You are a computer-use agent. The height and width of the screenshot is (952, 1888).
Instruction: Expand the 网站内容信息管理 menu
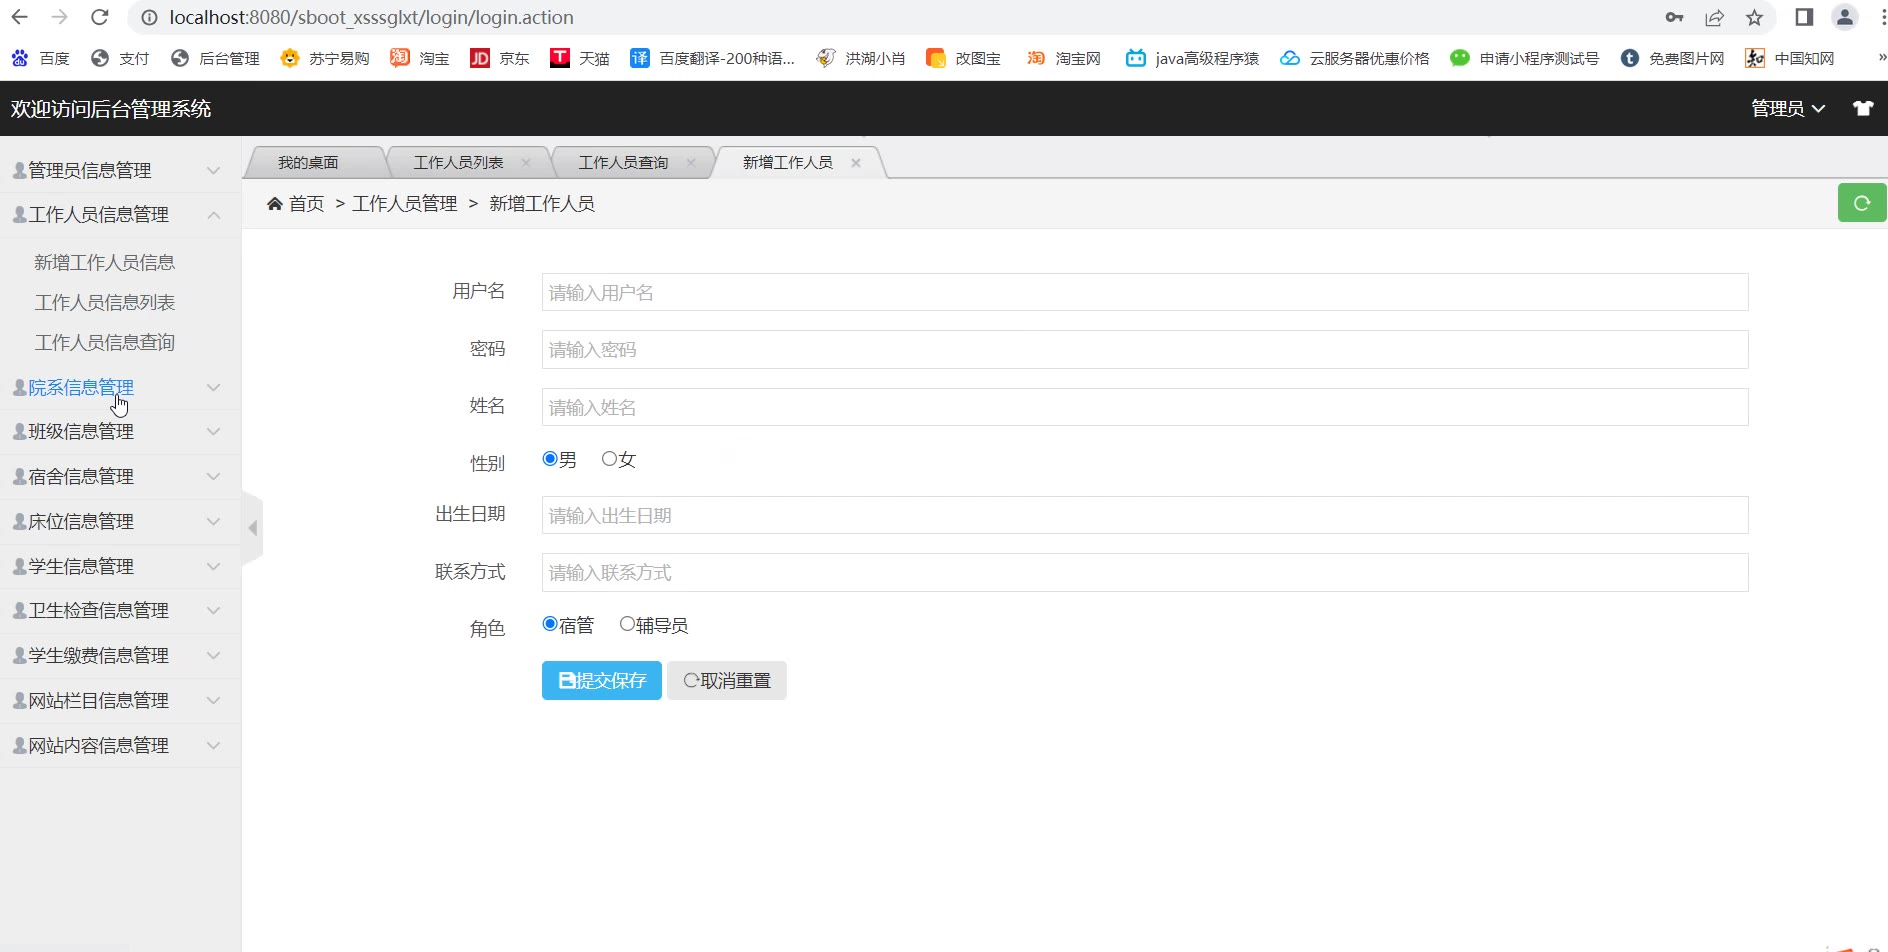[120, 746]
